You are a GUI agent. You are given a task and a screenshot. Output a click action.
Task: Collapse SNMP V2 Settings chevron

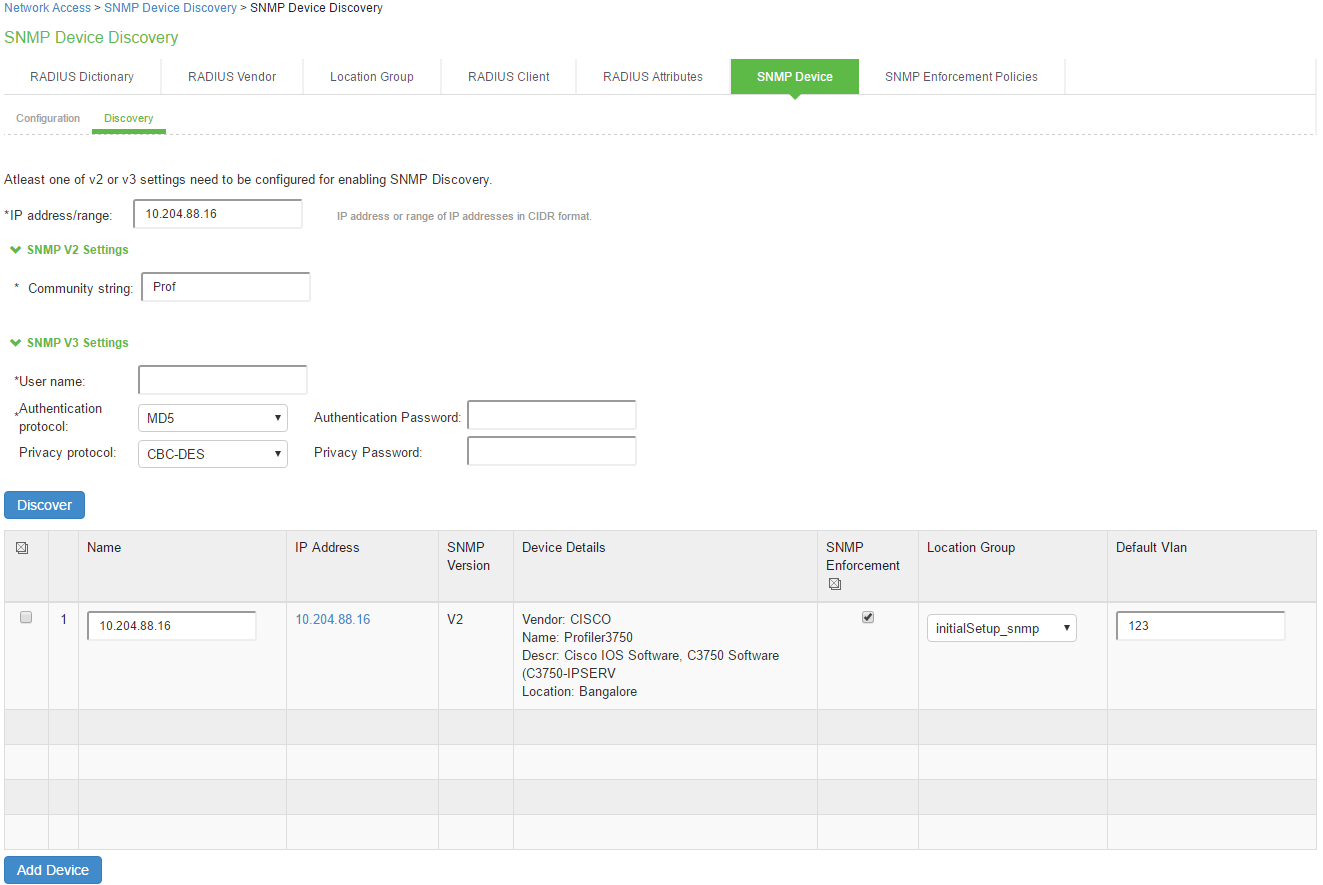coord(15,249)
